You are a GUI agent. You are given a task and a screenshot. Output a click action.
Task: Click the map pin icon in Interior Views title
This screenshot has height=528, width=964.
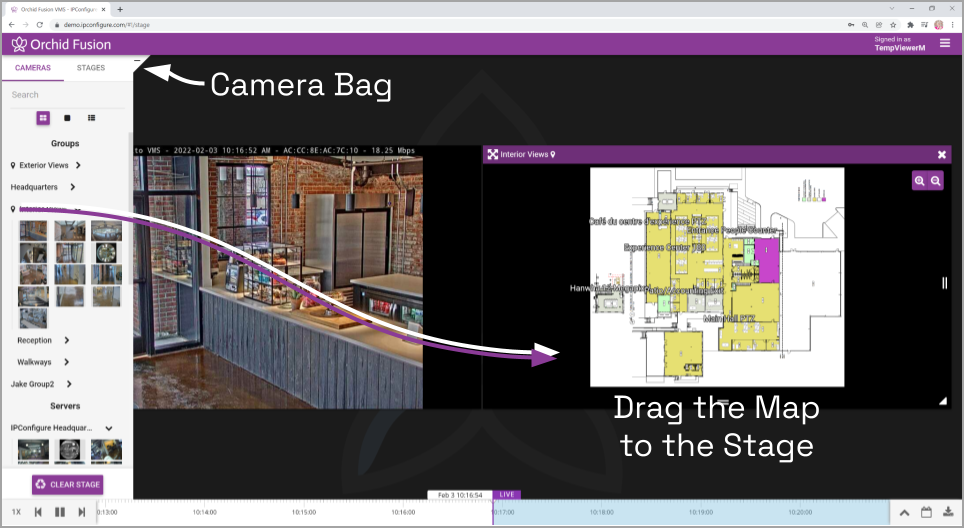(x=553, y=155)
